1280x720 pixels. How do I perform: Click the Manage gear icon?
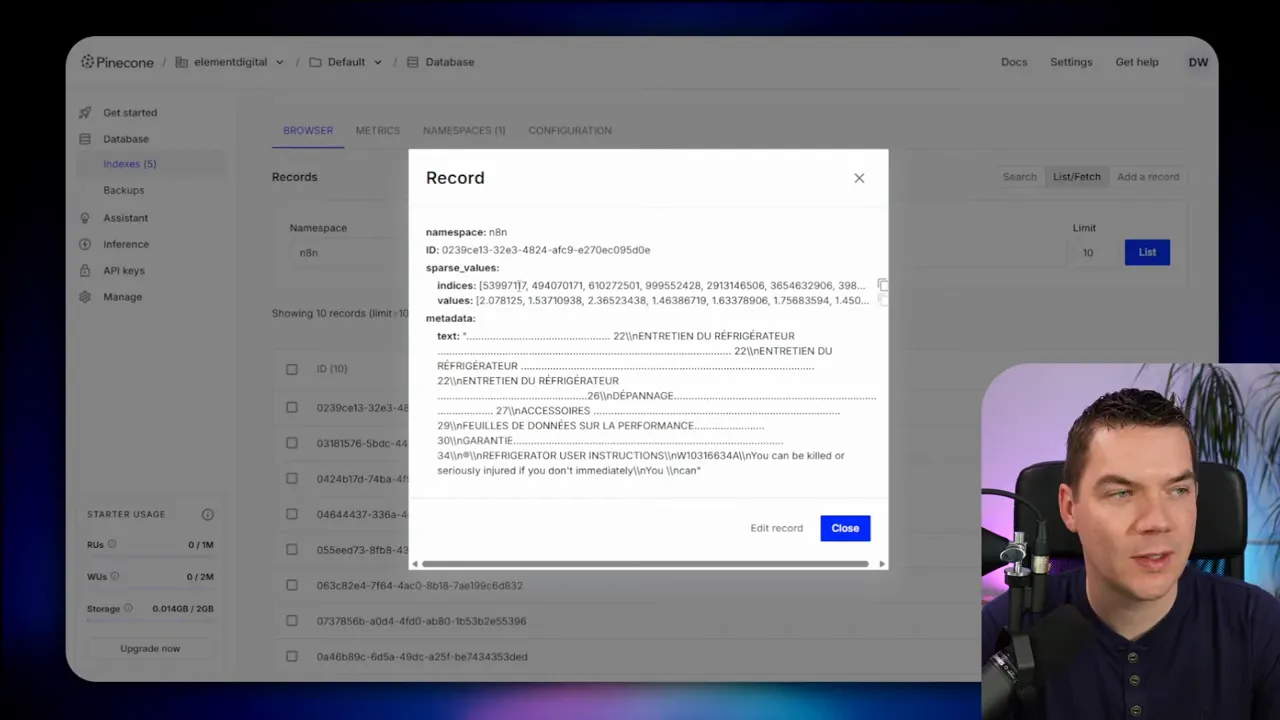(x=85, y=297)
